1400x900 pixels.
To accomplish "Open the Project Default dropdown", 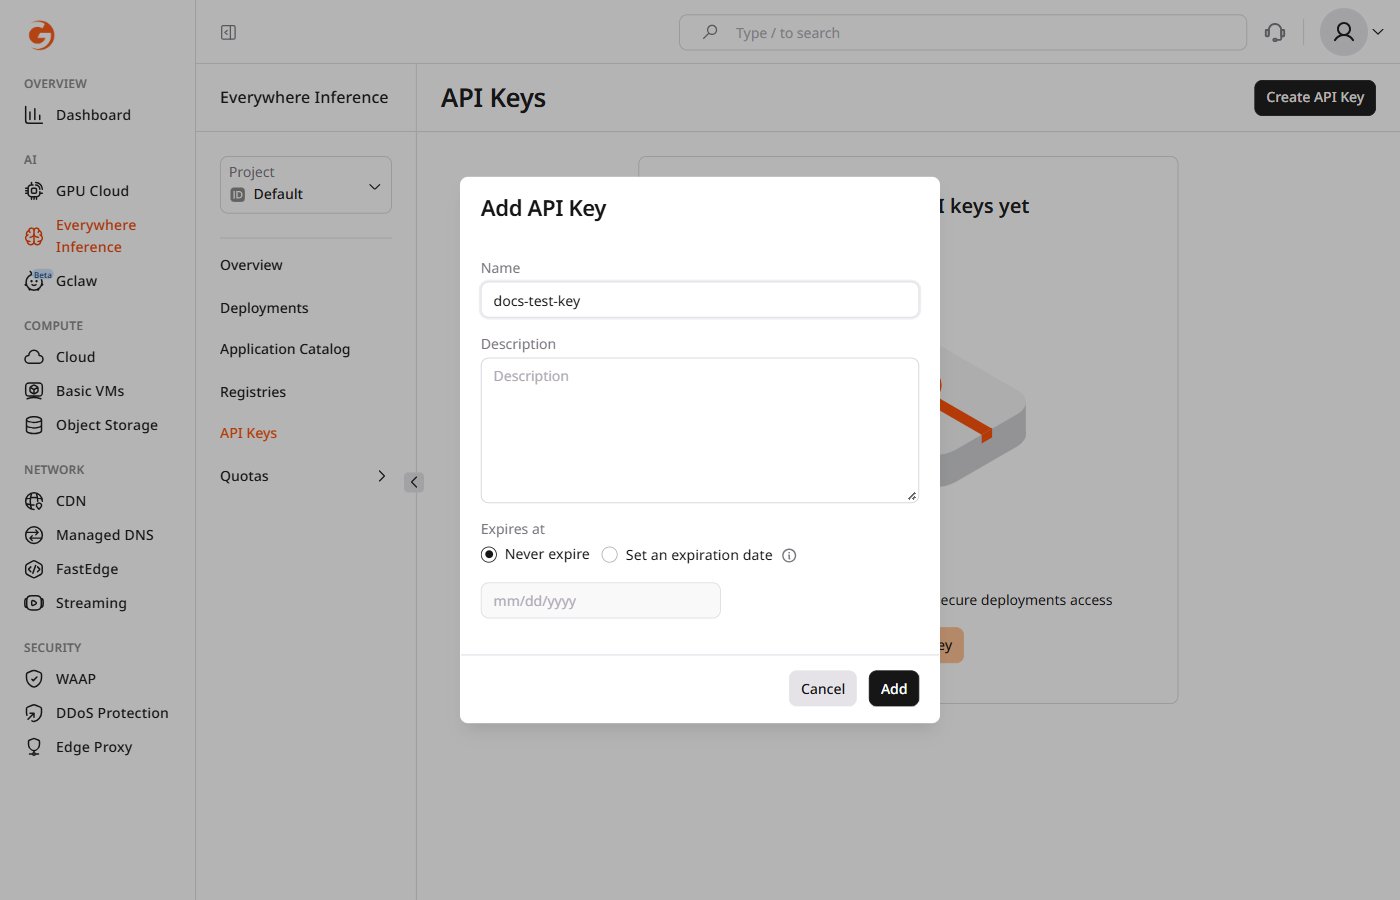I will (x=306, y=184).
